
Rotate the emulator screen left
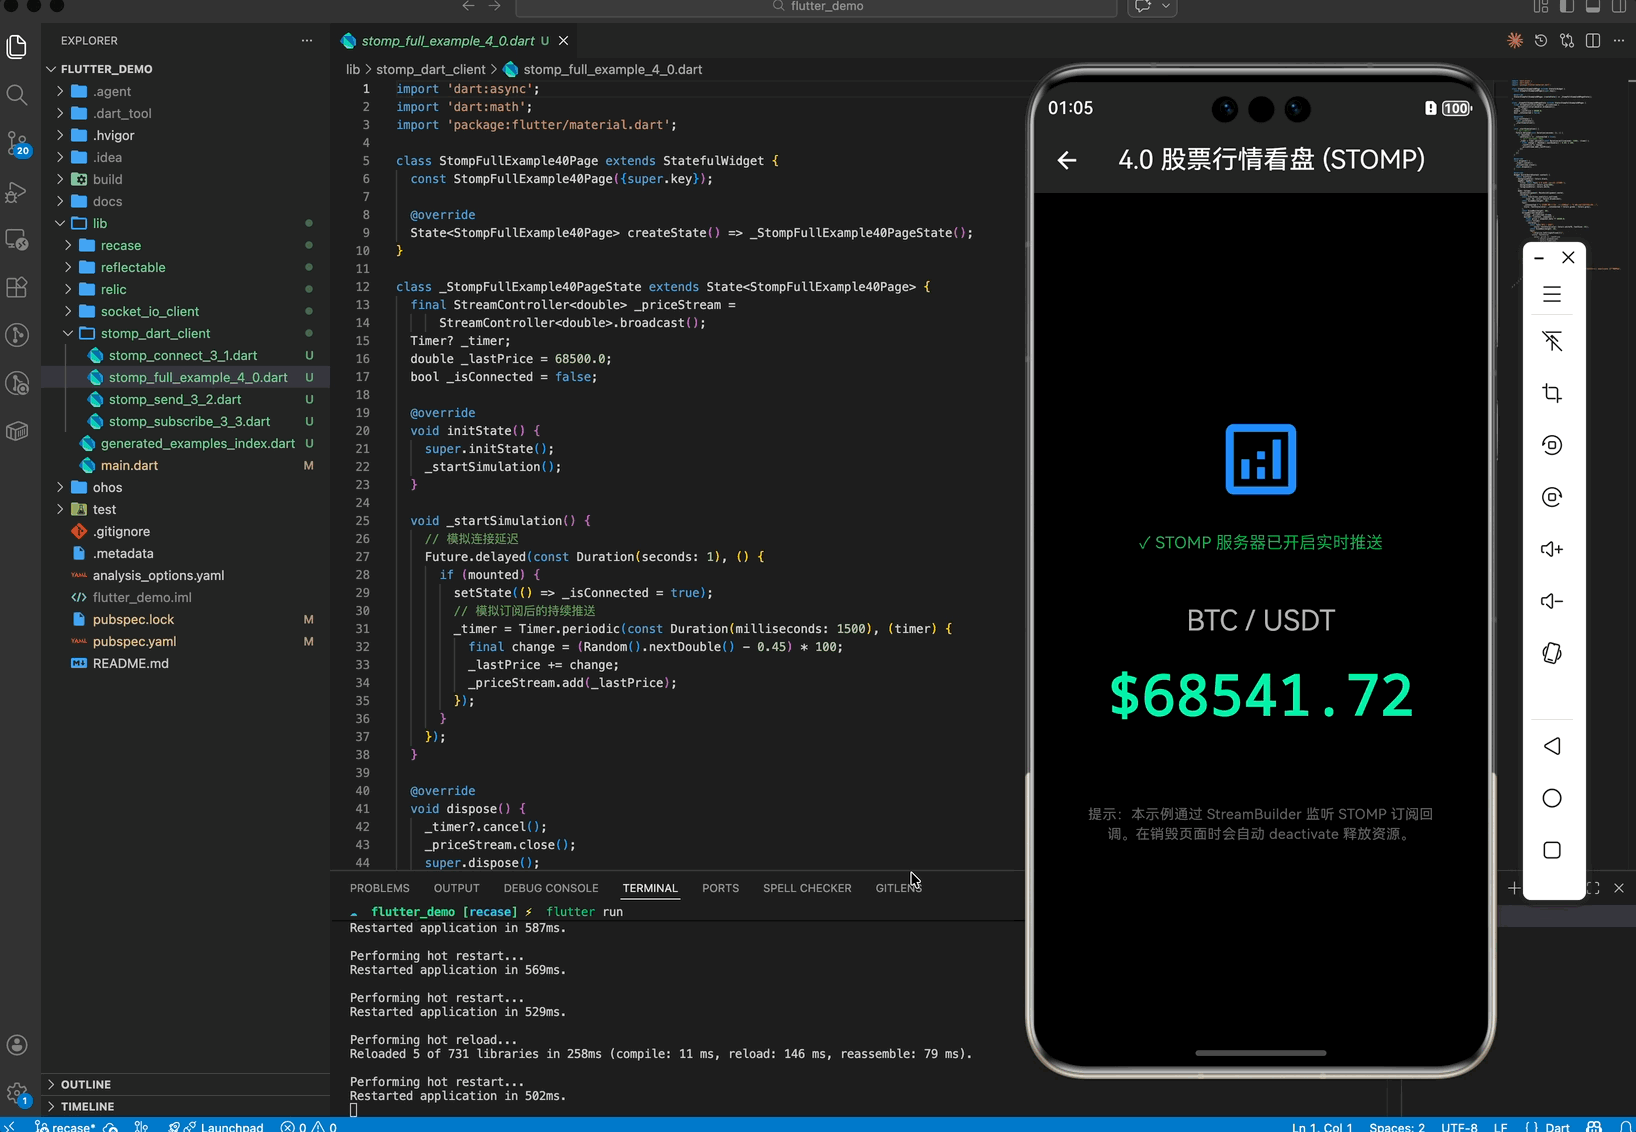pos(1552,445)
